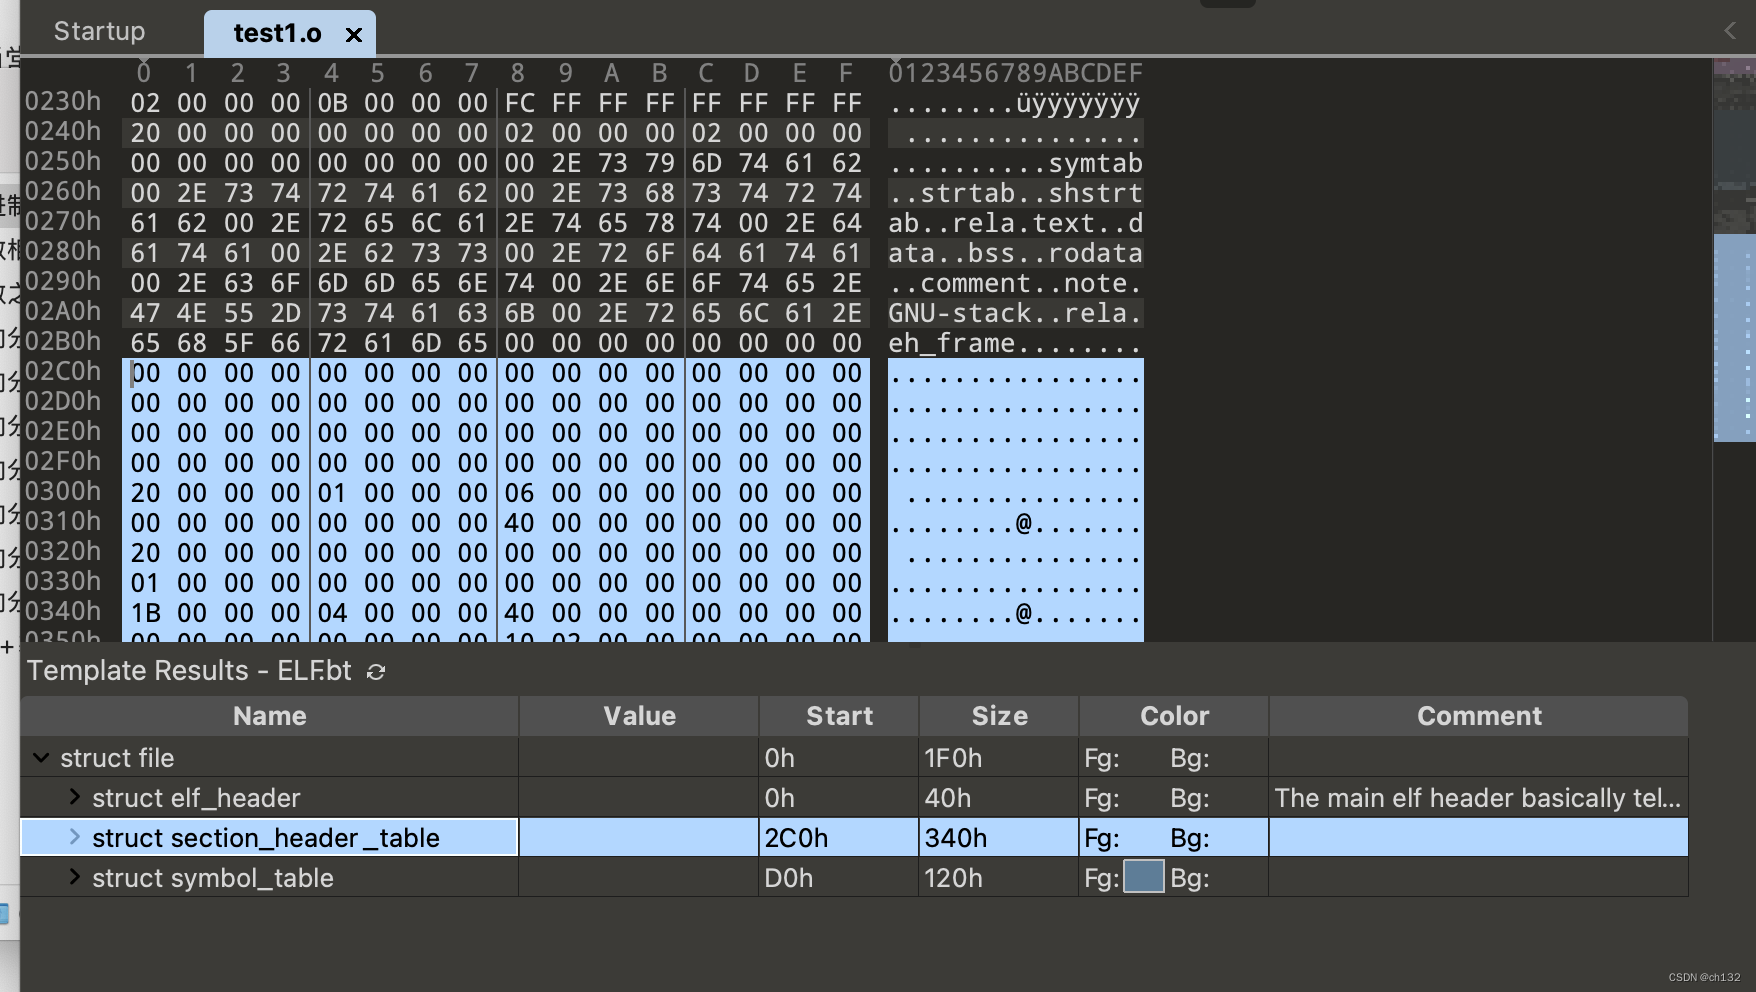Sort by the Size column header
This screenshot has width=1756, height=992.
click(999, 716)
